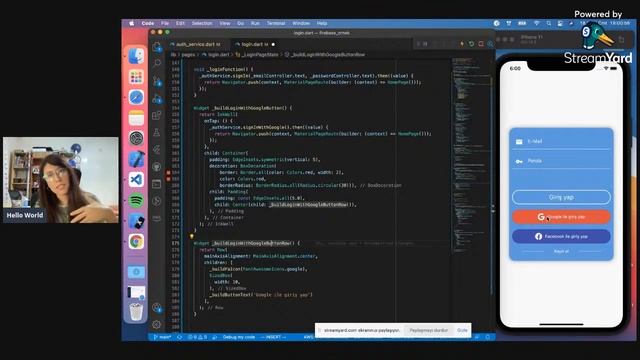Click Gizle on the sharing bar
Screen dimensions: 640x360
[462, 330]
